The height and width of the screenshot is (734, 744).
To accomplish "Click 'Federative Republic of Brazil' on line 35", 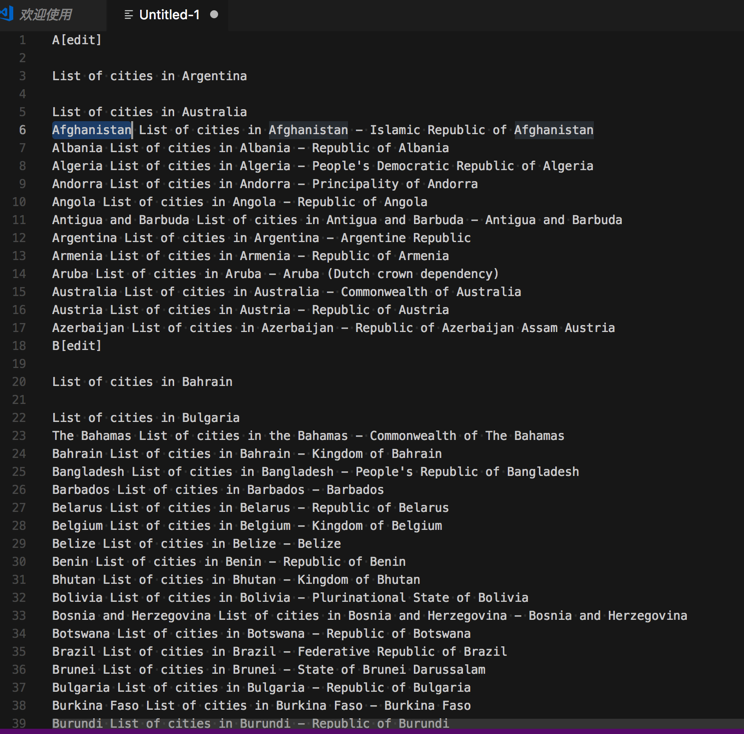I will tap(402, 652).
